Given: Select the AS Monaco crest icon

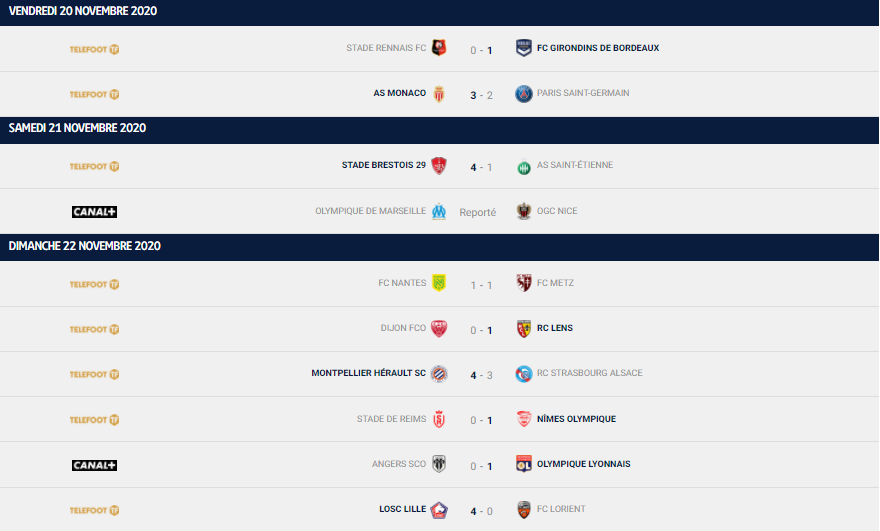Looking at the screenshot, I should click(x=439, y=94).
